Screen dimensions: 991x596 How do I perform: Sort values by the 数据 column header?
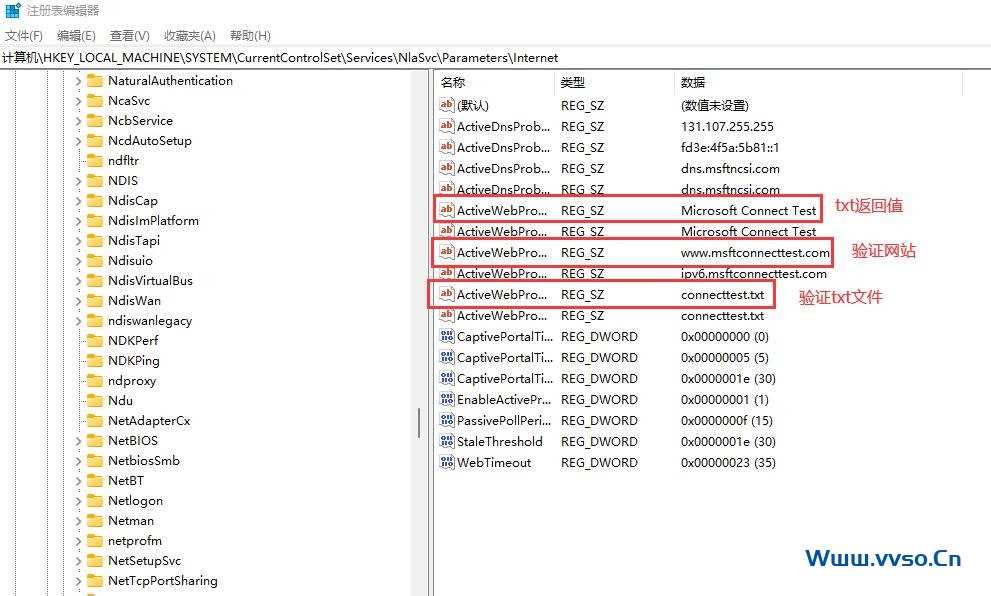[818, 82]
